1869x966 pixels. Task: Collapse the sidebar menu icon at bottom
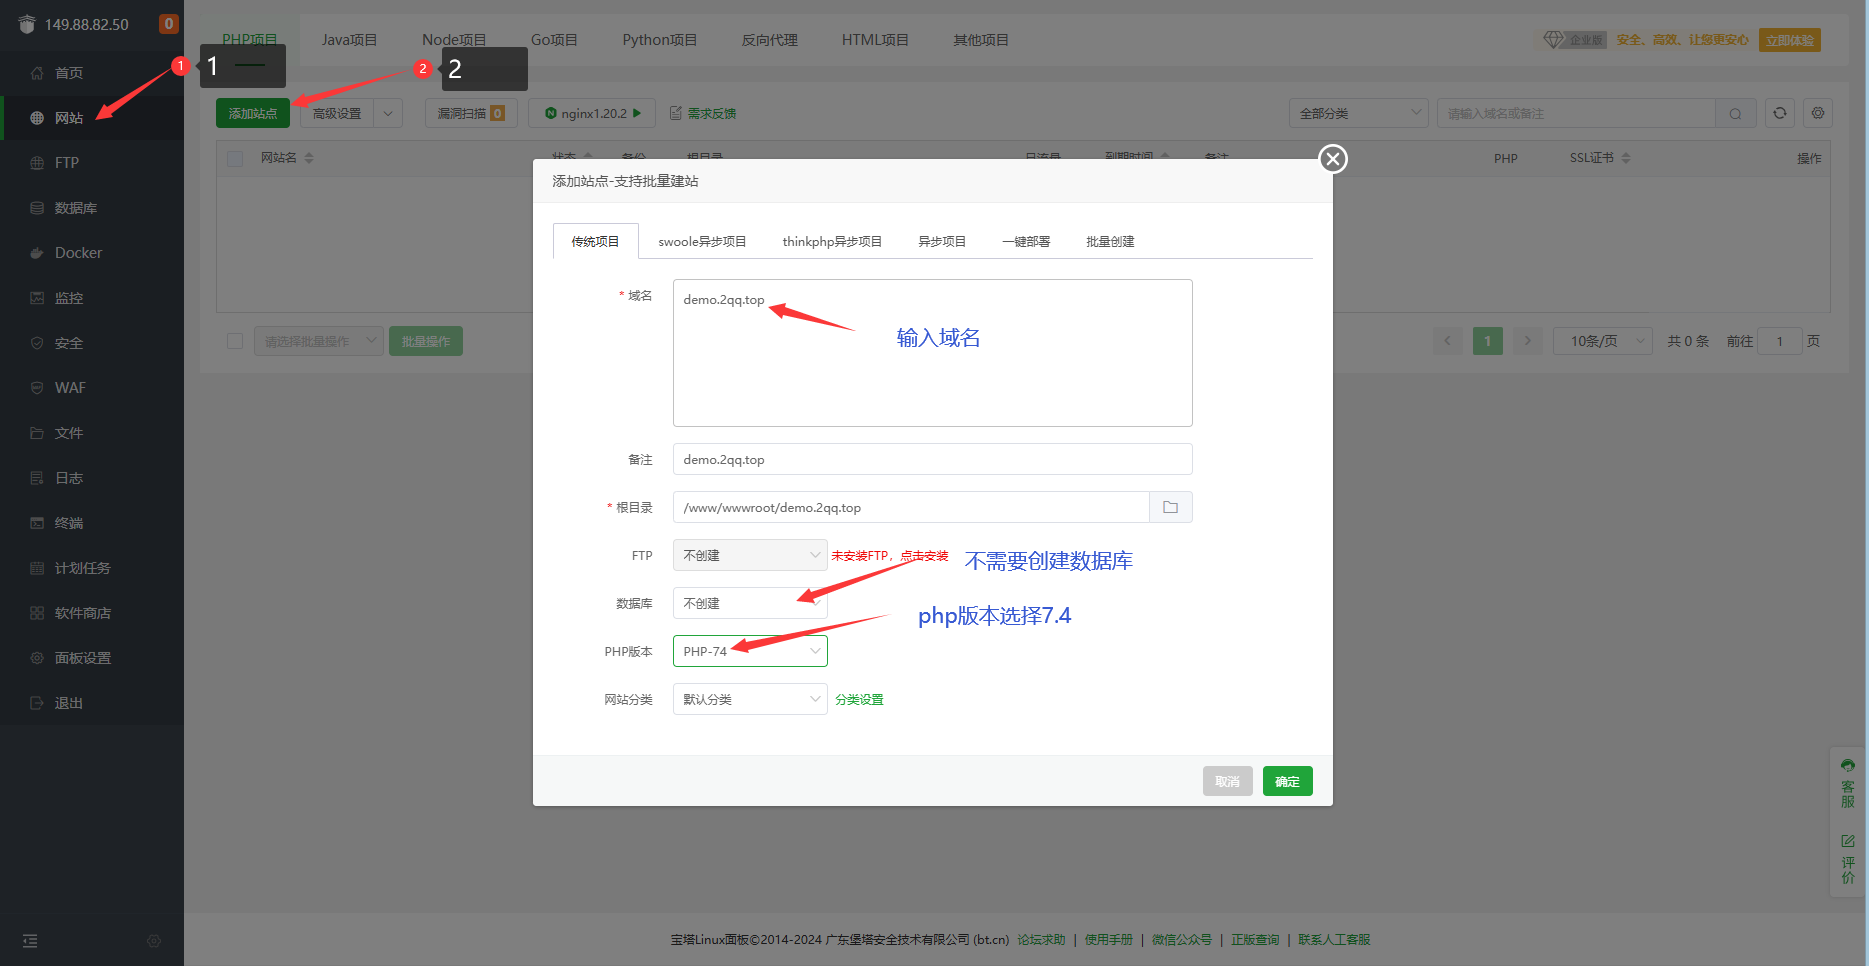(x=30, y=941)
